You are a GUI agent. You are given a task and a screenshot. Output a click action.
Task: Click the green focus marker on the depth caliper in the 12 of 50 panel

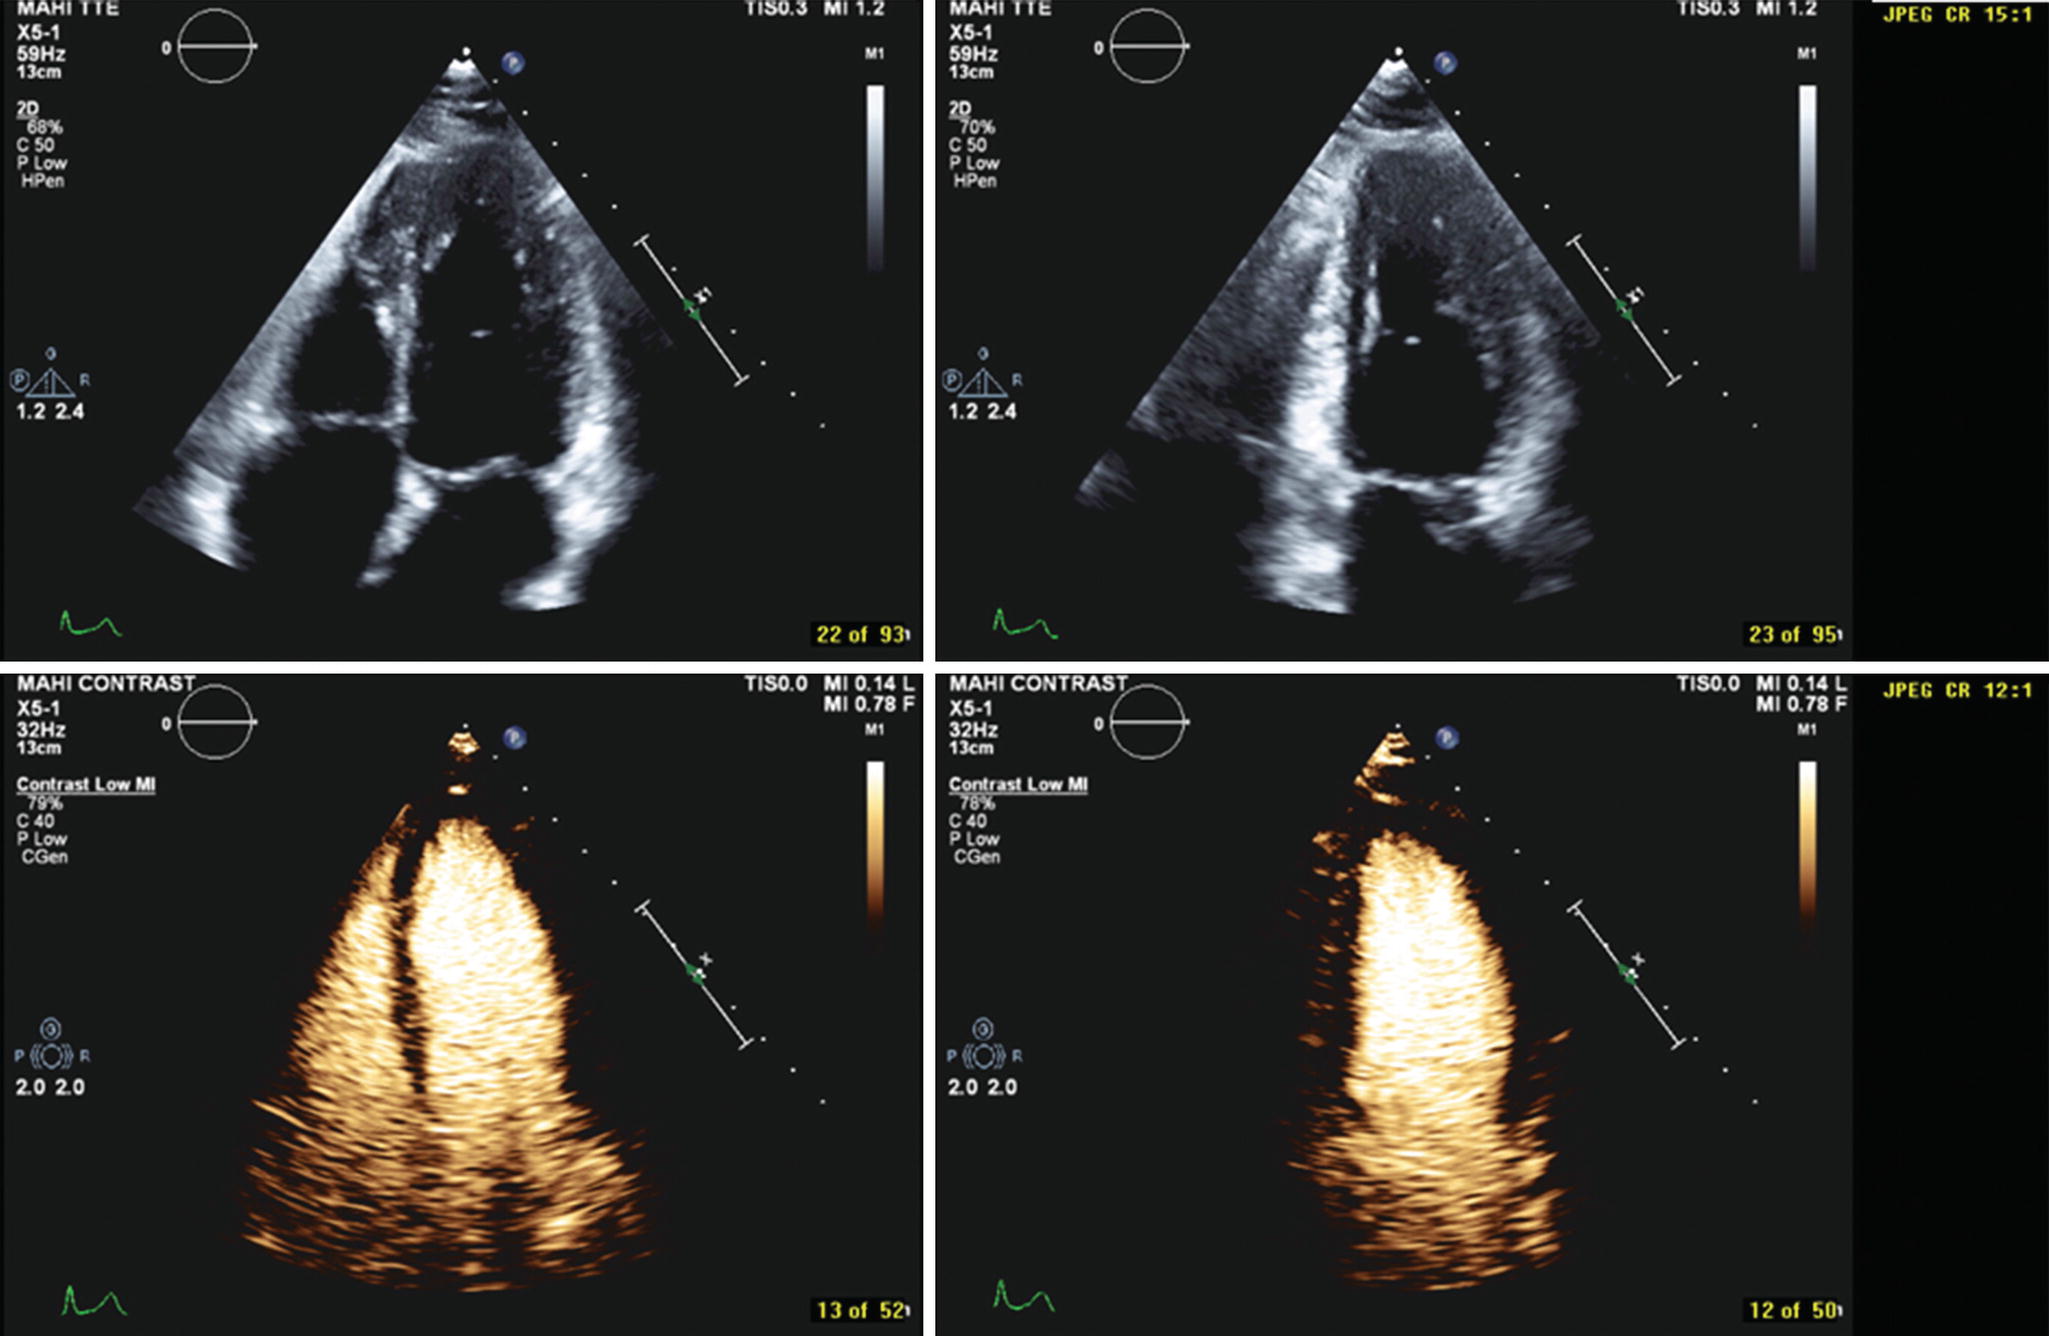coord(1627,972)
